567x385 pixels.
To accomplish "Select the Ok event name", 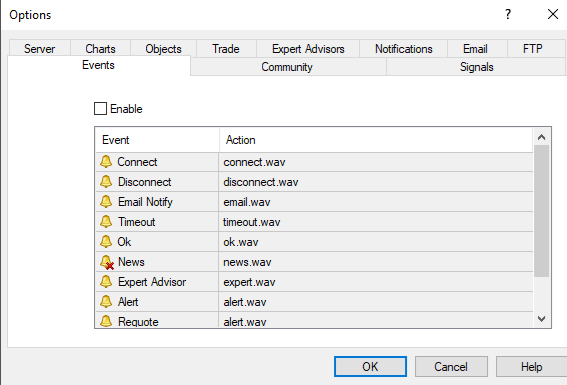I will pos(124,242).
